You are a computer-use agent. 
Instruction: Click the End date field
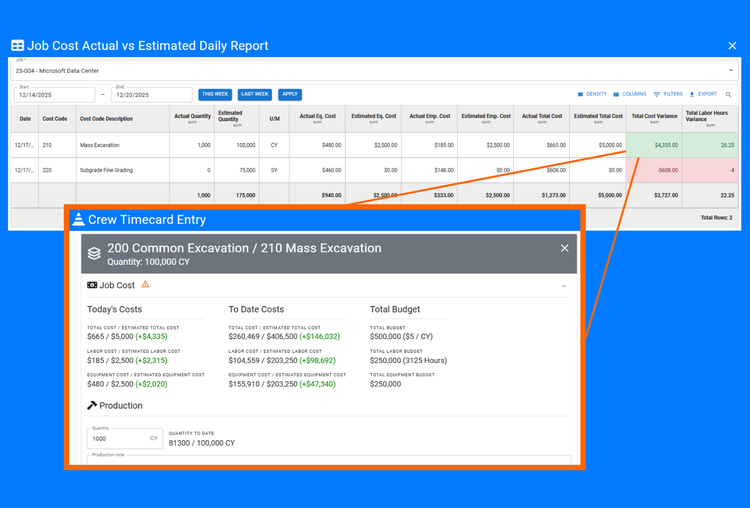coord(152,95)
